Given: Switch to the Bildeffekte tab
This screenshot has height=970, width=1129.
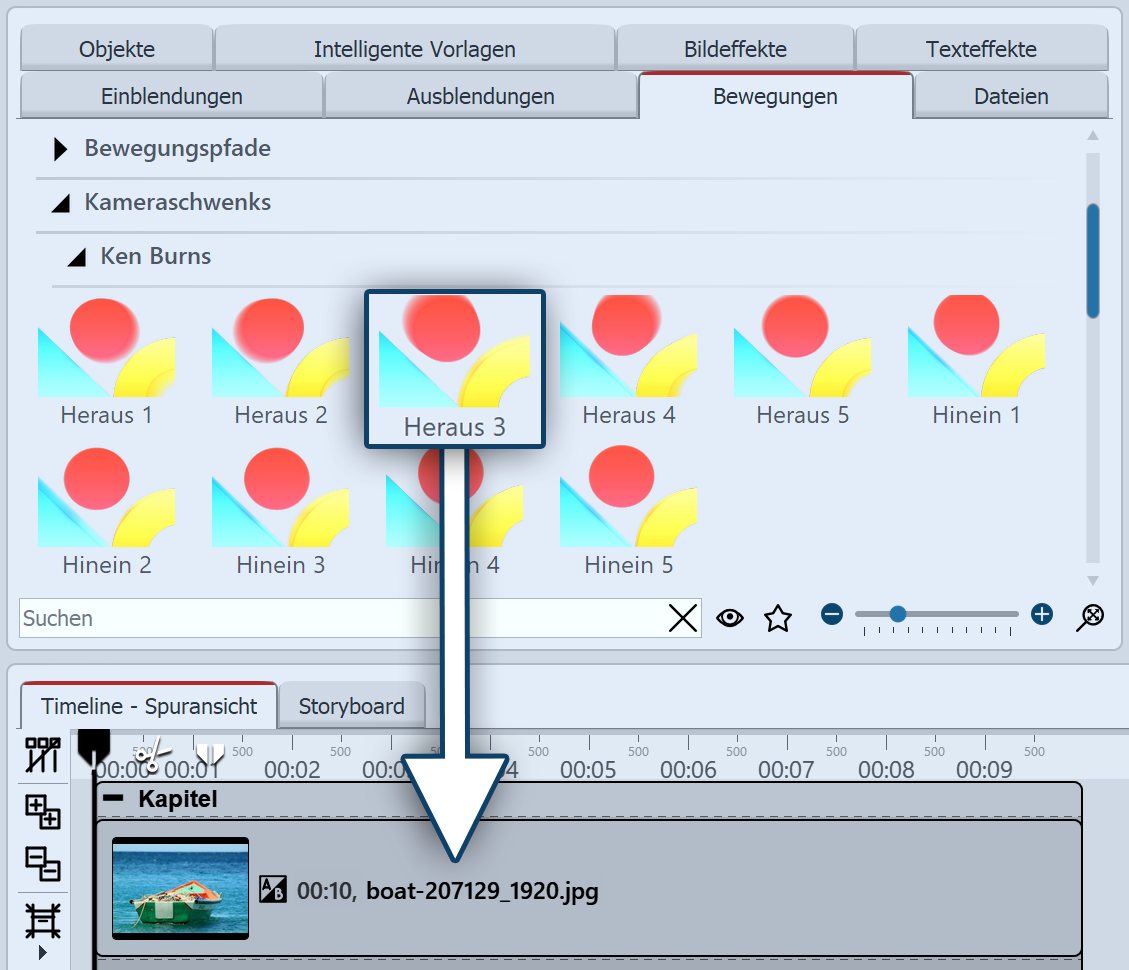Looking at the screenshot, I should (735, 48).
